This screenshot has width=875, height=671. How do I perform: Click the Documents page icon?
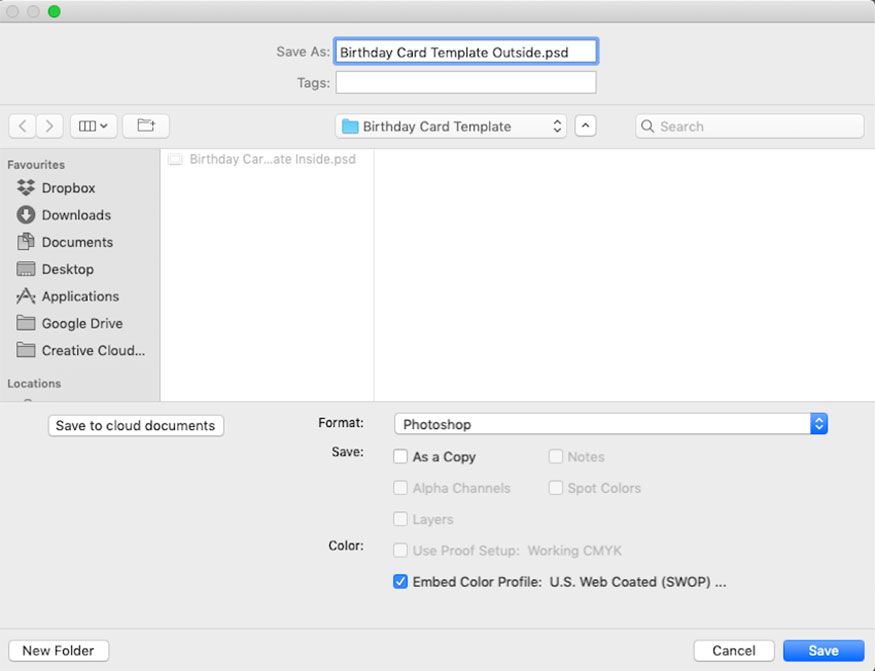coord(26,241)
